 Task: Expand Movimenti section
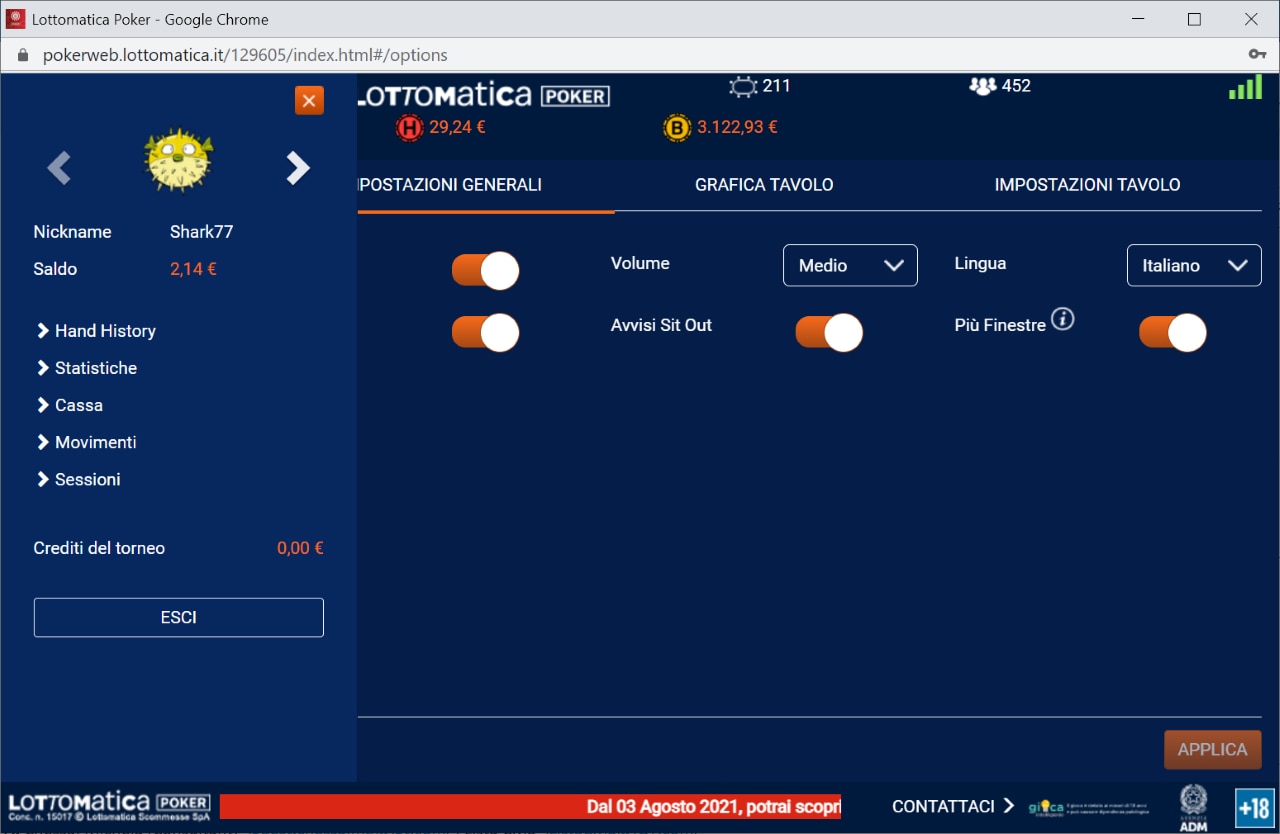pos(87,442)
